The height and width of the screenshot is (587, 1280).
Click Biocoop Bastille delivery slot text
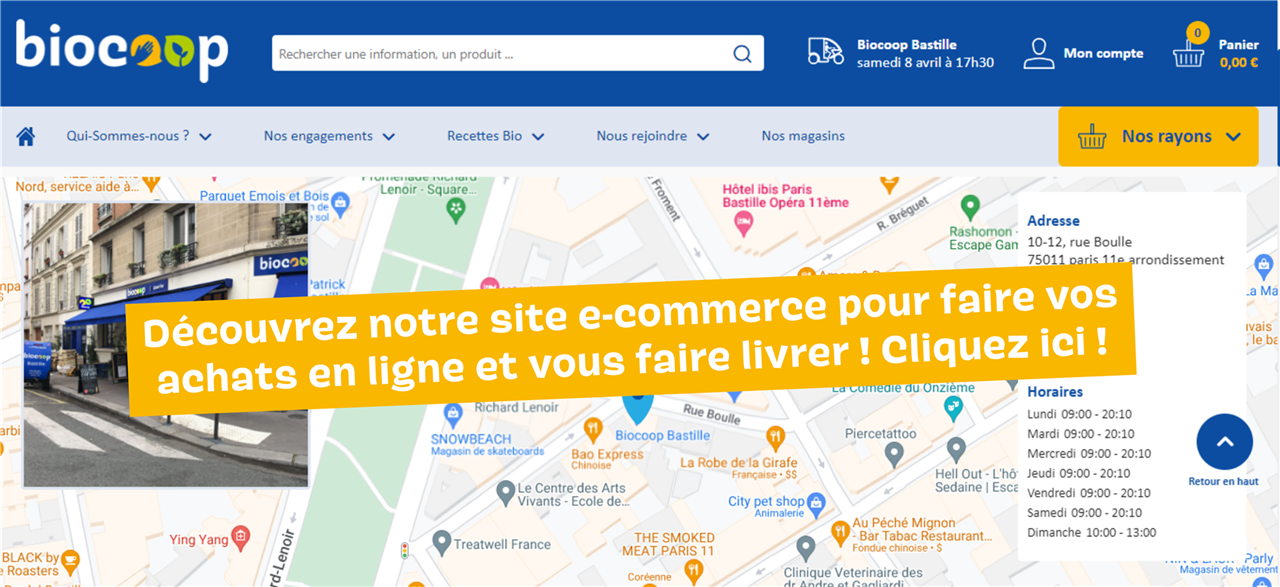click(x=925, y=53)
